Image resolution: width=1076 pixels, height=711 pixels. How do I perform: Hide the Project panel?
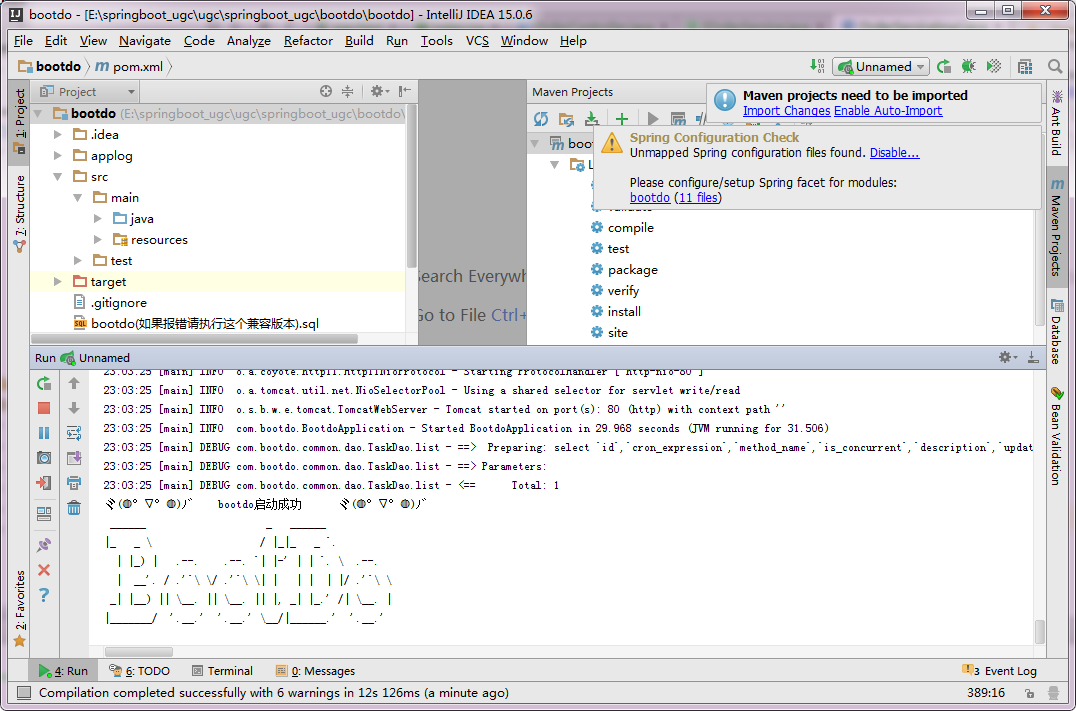pos(406,91)
